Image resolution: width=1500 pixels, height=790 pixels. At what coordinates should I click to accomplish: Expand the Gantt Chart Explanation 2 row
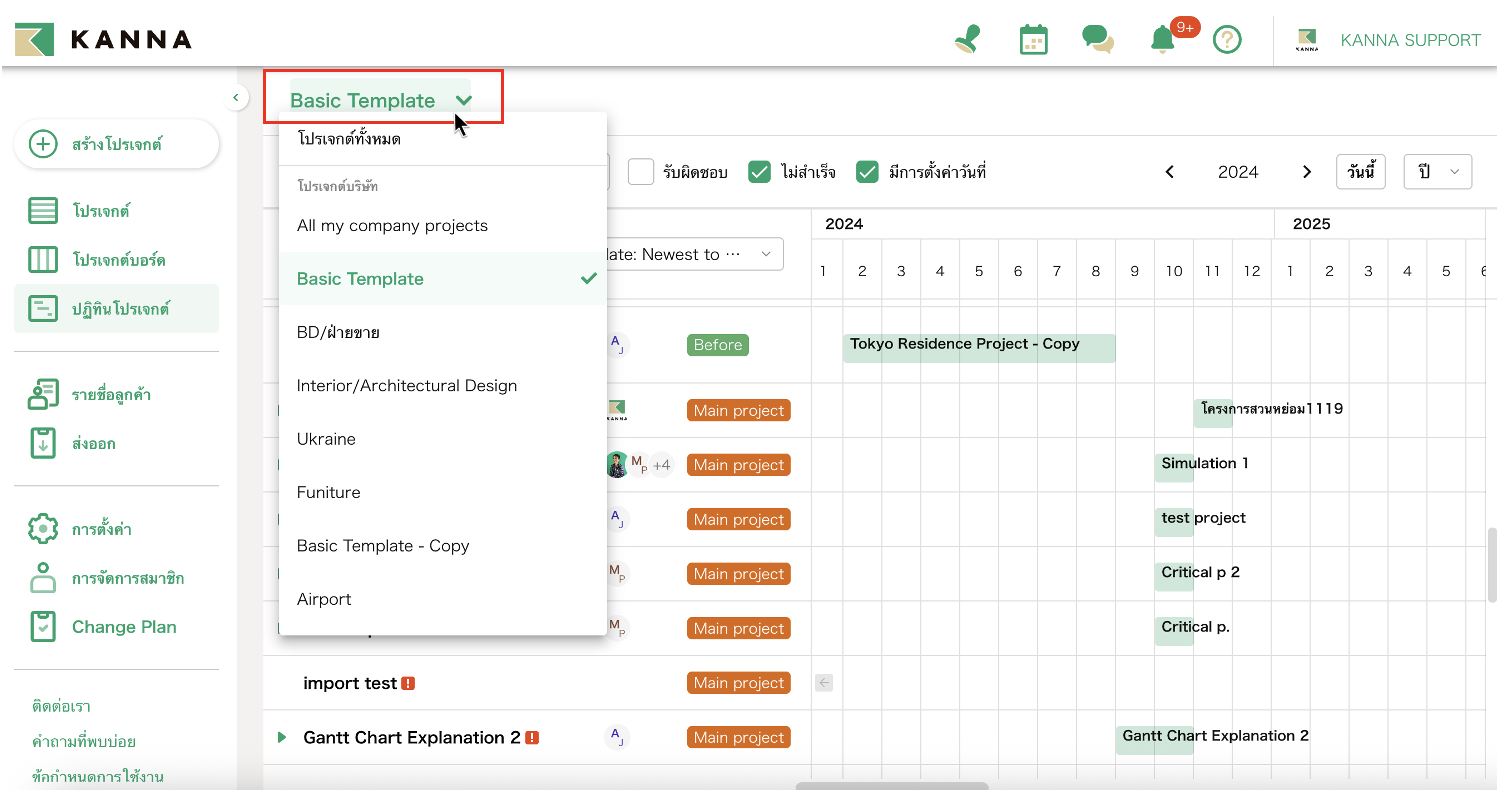282,738
